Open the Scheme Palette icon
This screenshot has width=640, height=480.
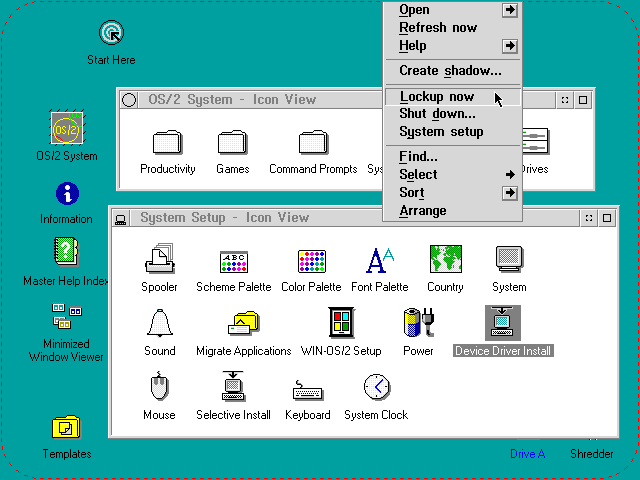[233, 261]
